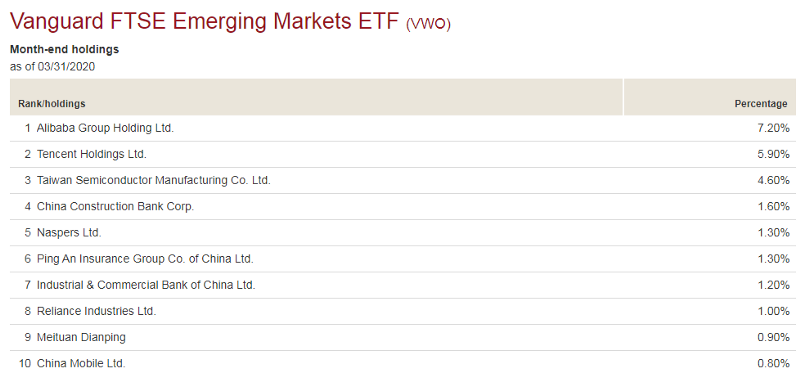Select the 5.90% Tencent percentage
The height and width of the screenshot is (377, 800).
(x=773, y=154)
